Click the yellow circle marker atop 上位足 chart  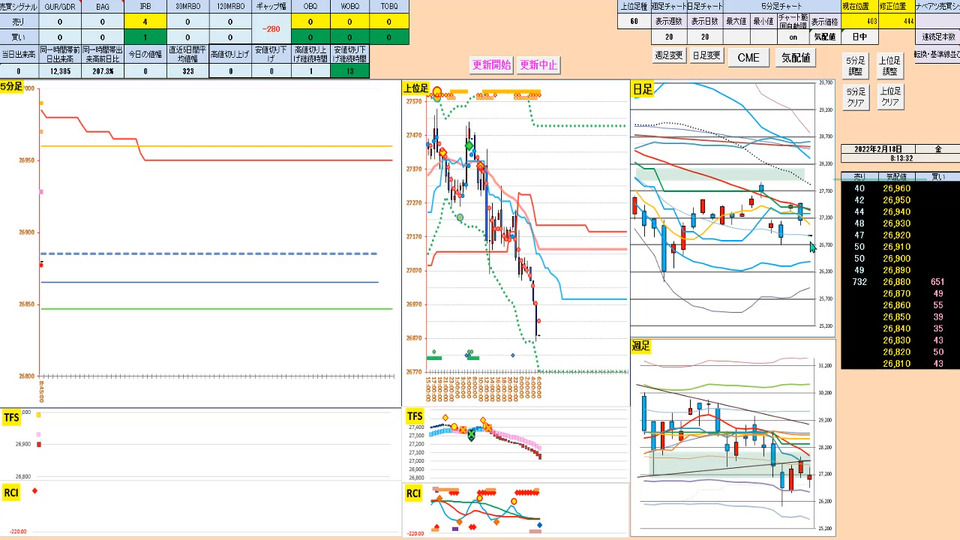click(437, 93)
